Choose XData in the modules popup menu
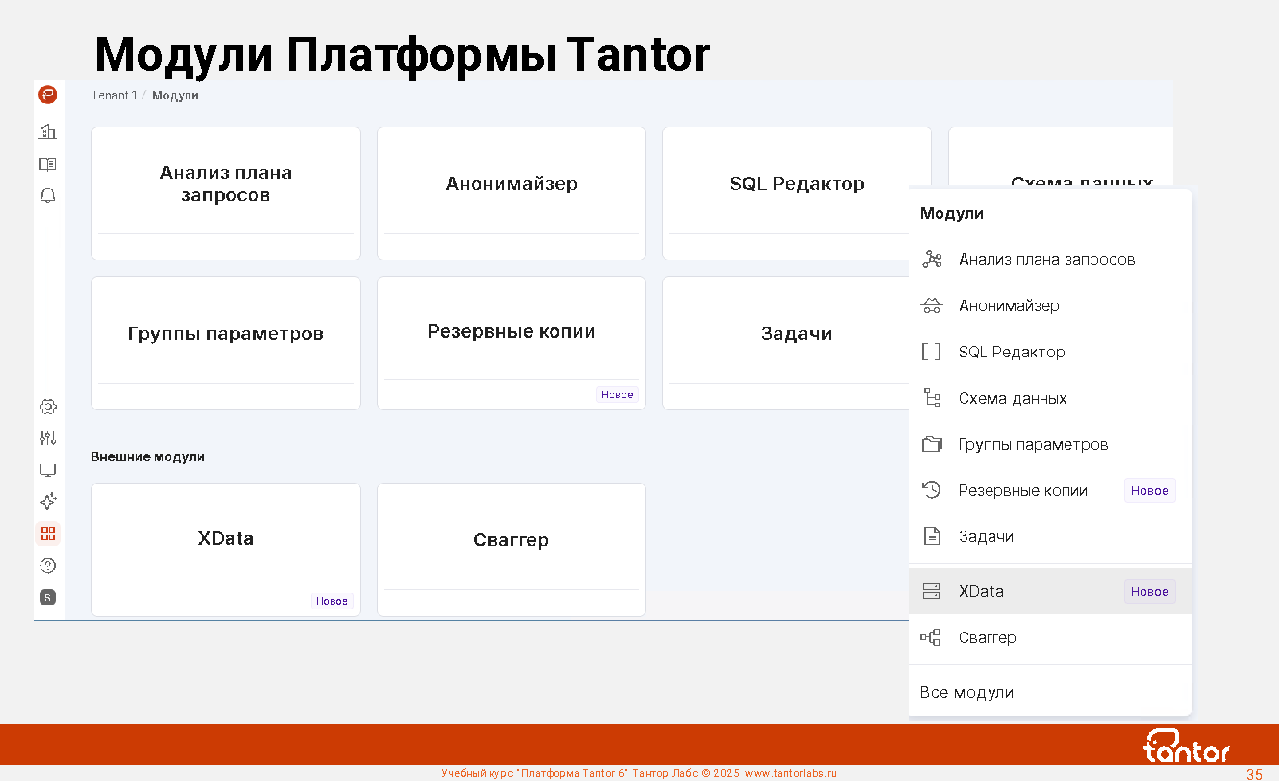1279x781 pixels. tap(981, 591)
